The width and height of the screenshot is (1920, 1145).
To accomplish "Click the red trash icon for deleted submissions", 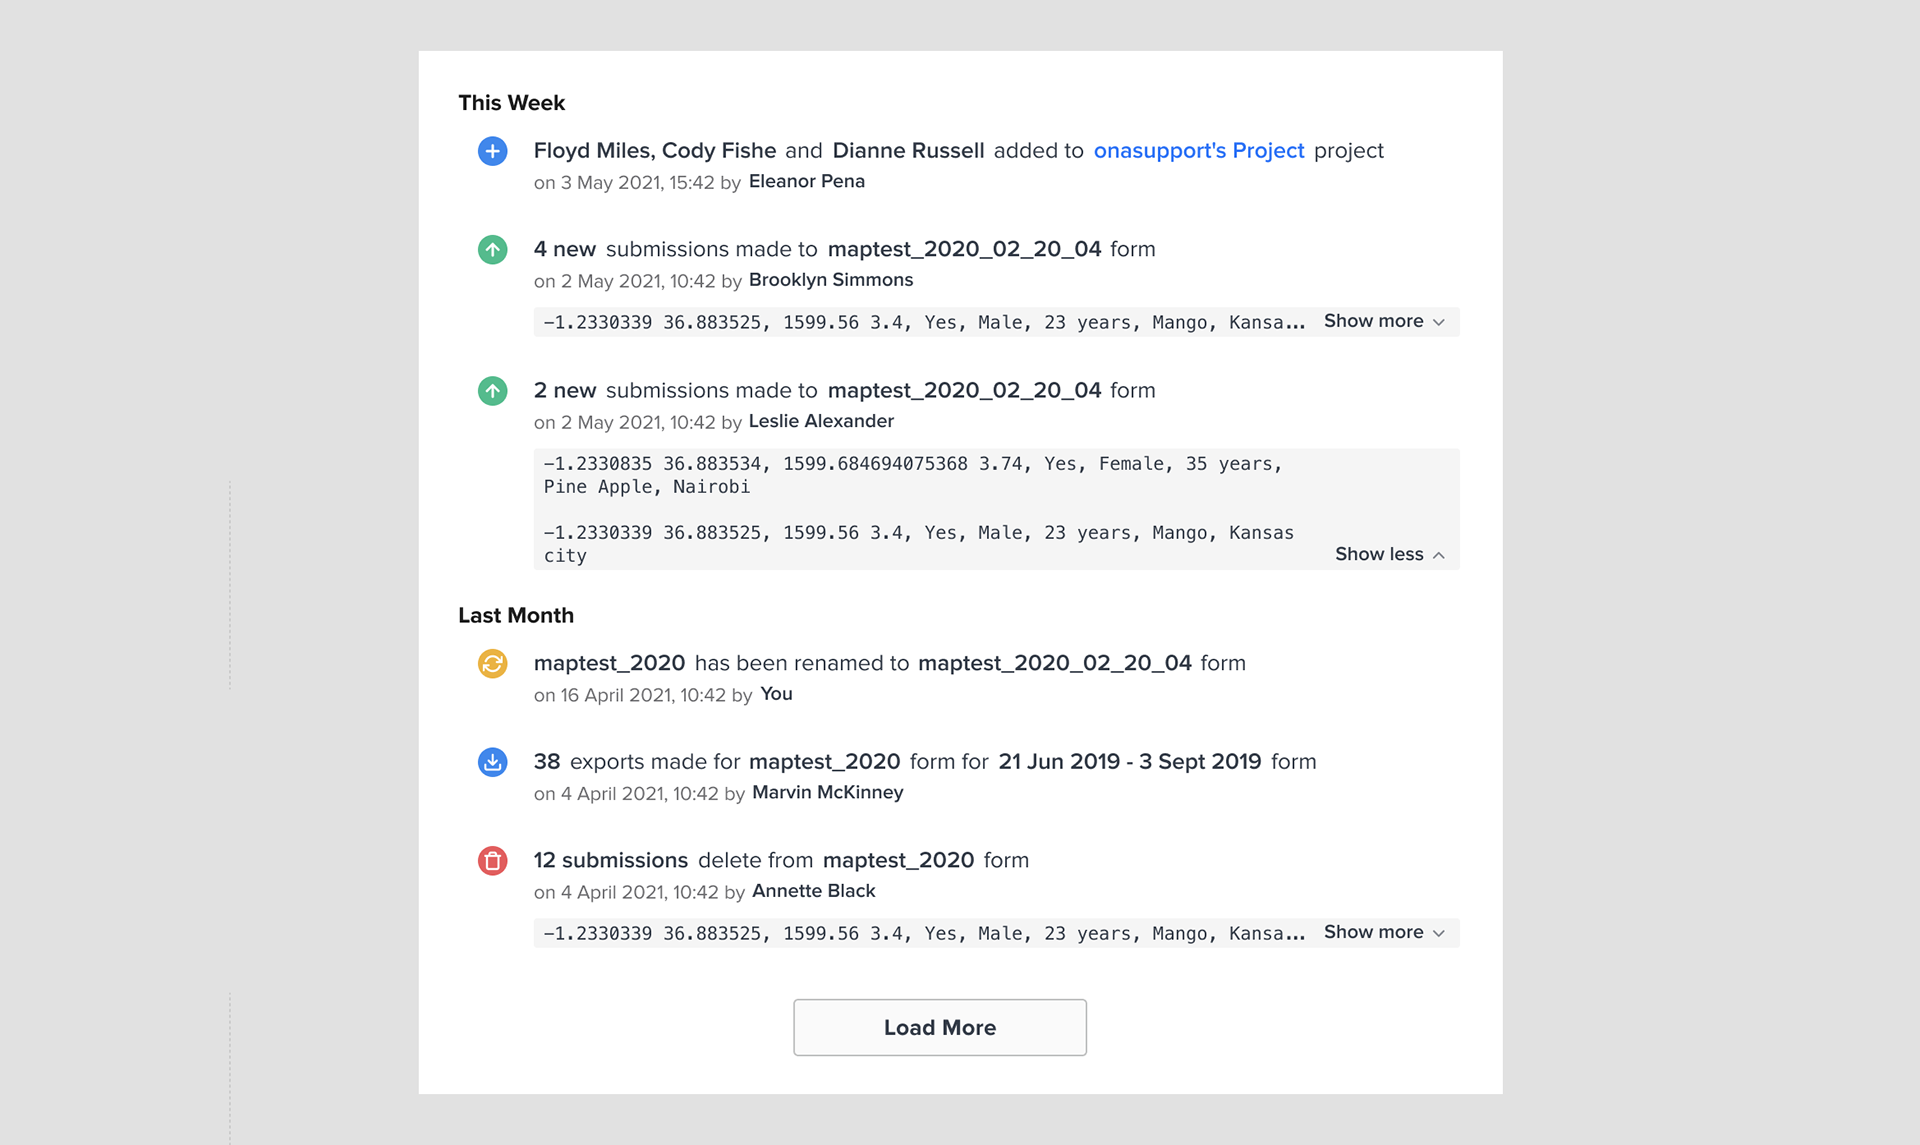I will pyautogui.click(x=492, y=860).
